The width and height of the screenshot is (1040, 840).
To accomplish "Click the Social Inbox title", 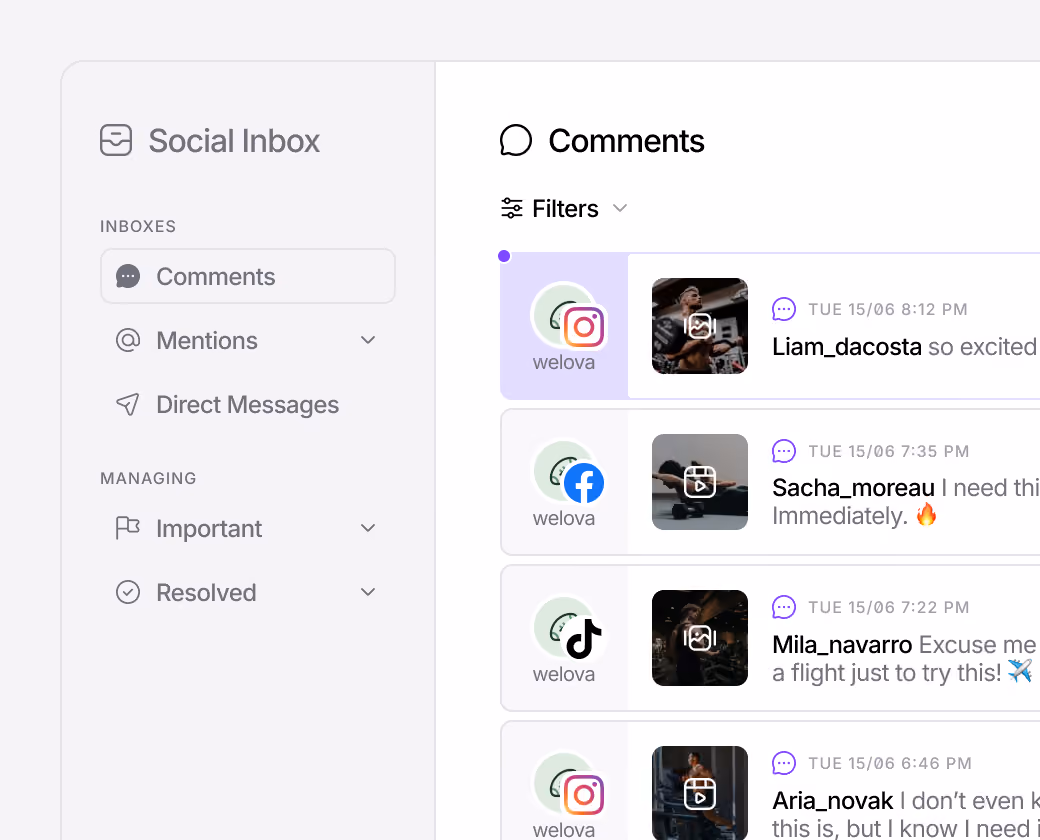I will click(234, 141).
